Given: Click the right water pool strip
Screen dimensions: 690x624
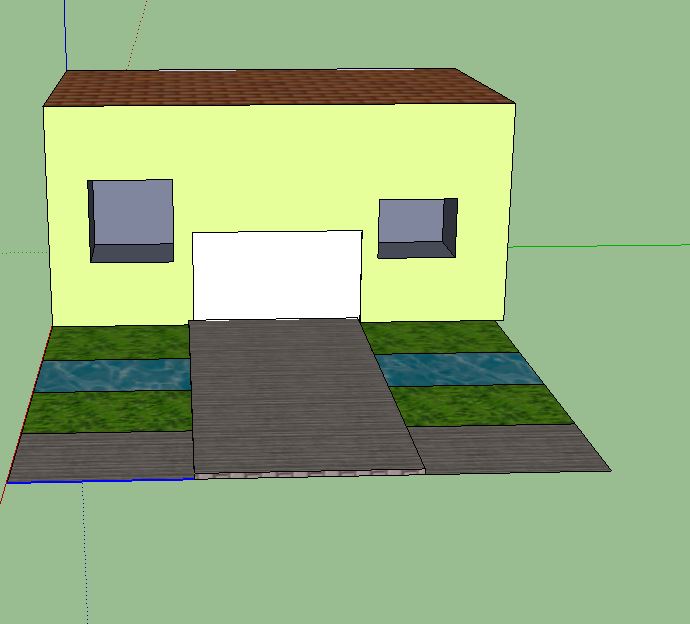Looking at the screenshot, I should [458, 369].
